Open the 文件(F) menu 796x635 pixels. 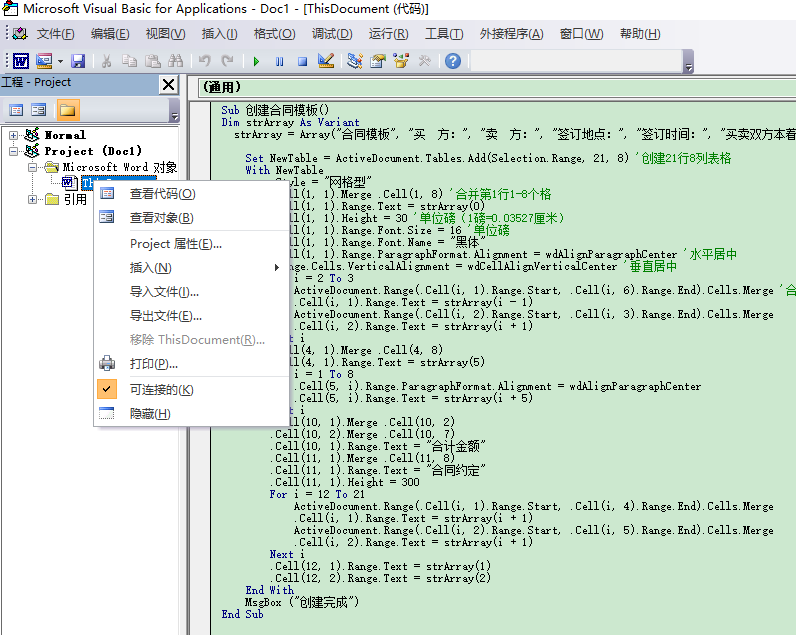[55, 34]
